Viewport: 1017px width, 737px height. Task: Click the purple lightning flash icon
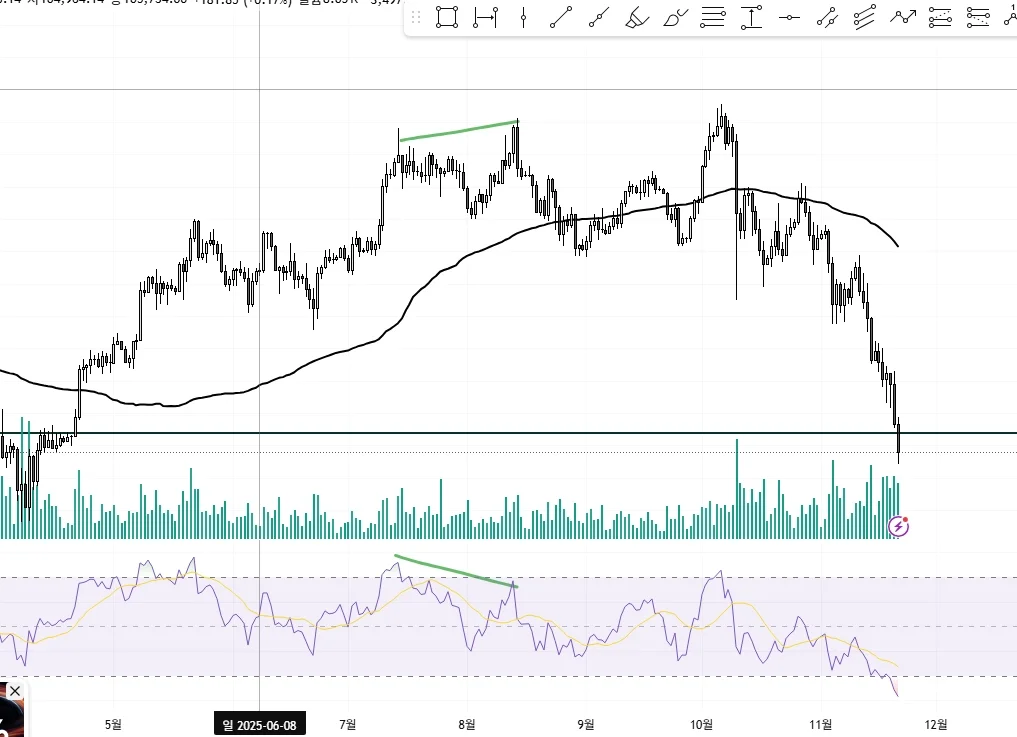[x=898, y=526]
